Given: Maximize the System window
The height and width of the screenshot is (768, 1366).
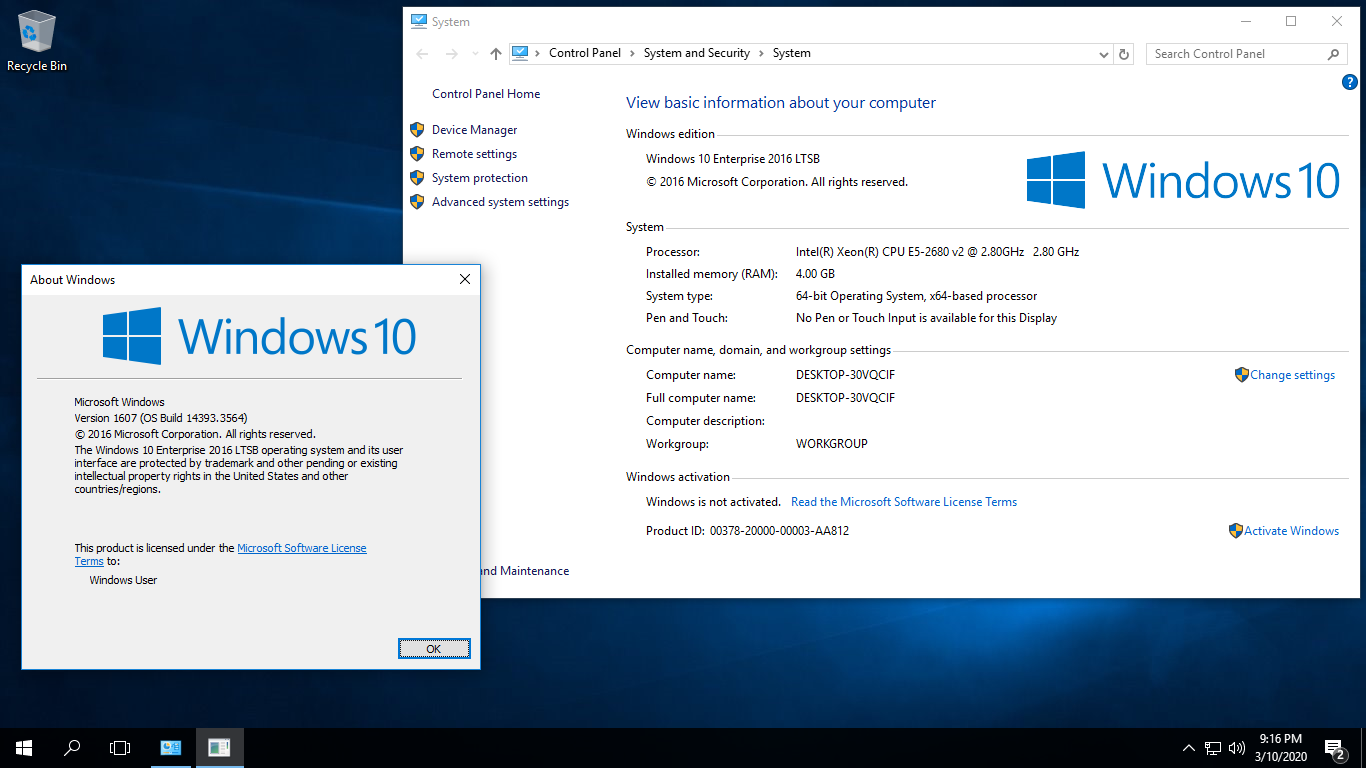Looking at the screenshot, I should pyautogui.click(x=1291, y=21).
